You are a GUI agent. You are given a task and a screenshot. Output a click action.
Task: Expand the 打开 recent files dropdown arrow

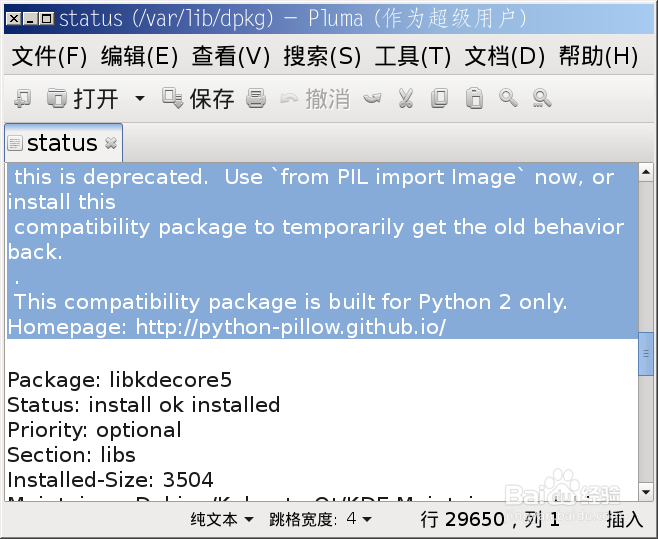click(x=140, y=99)
